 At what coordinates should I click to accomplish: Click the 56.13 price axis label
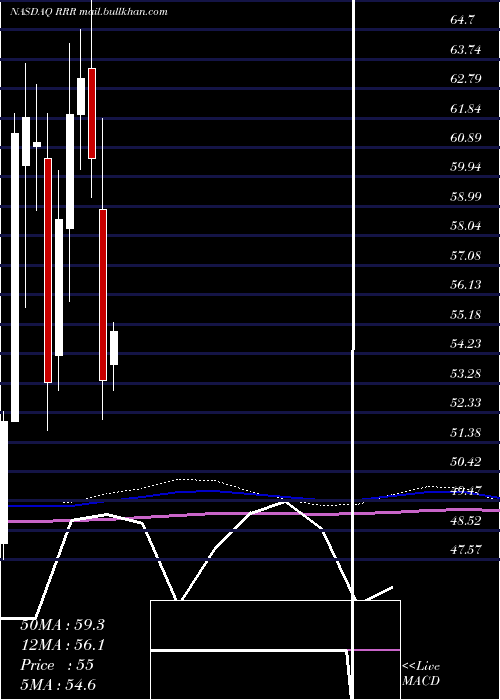point(466,285)
